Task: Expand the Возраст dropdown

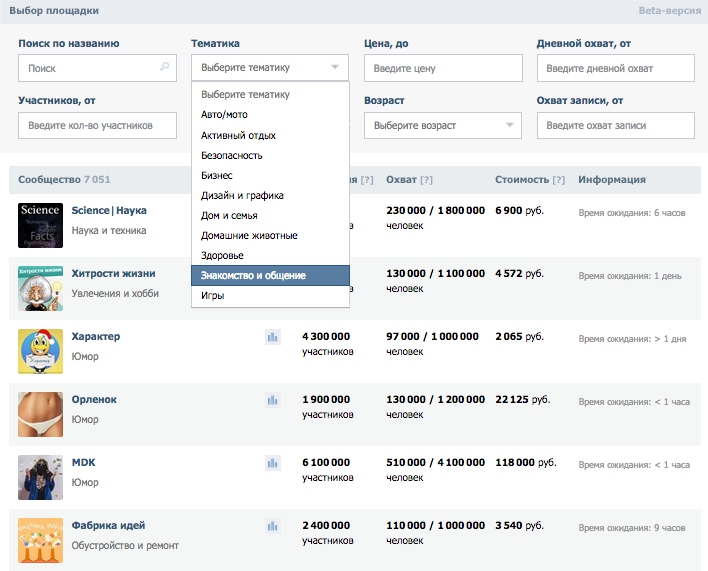Action: 443,126
